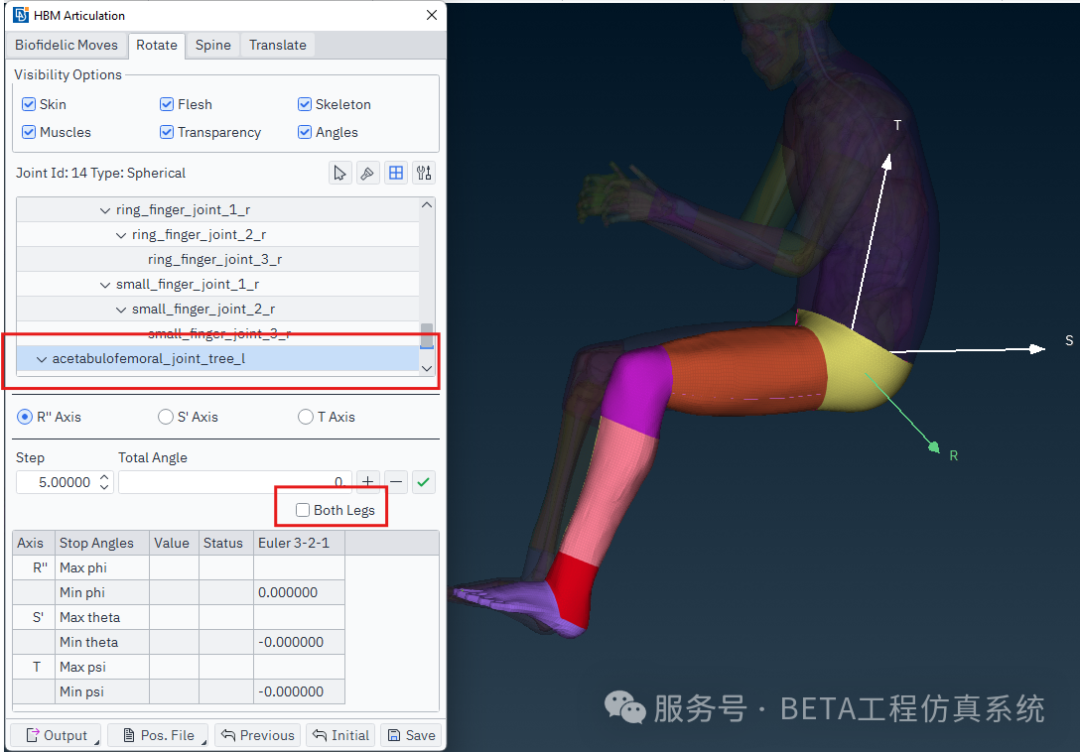Switch to the Translate tab
Screen dimensions: 1080x752
pos(278,45)
